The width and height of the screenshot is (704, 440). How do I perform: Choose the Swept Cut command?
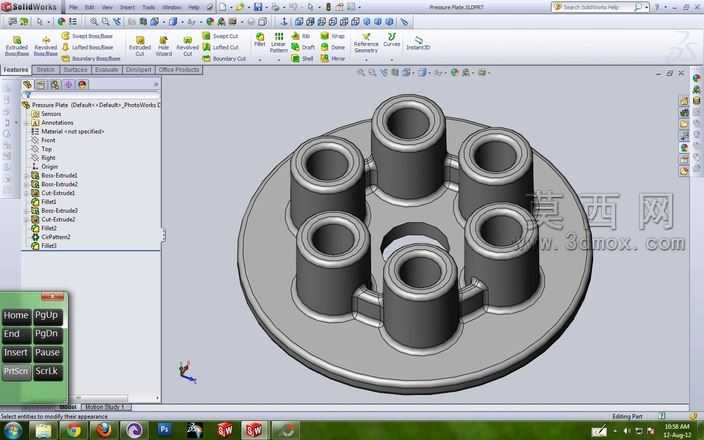220,36
